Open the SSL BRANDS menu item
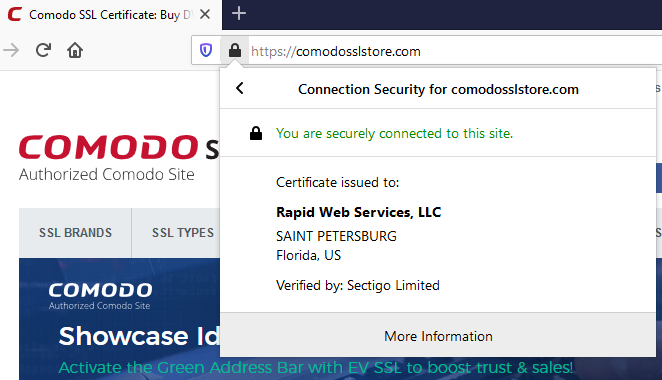 (x=75, y=233)
